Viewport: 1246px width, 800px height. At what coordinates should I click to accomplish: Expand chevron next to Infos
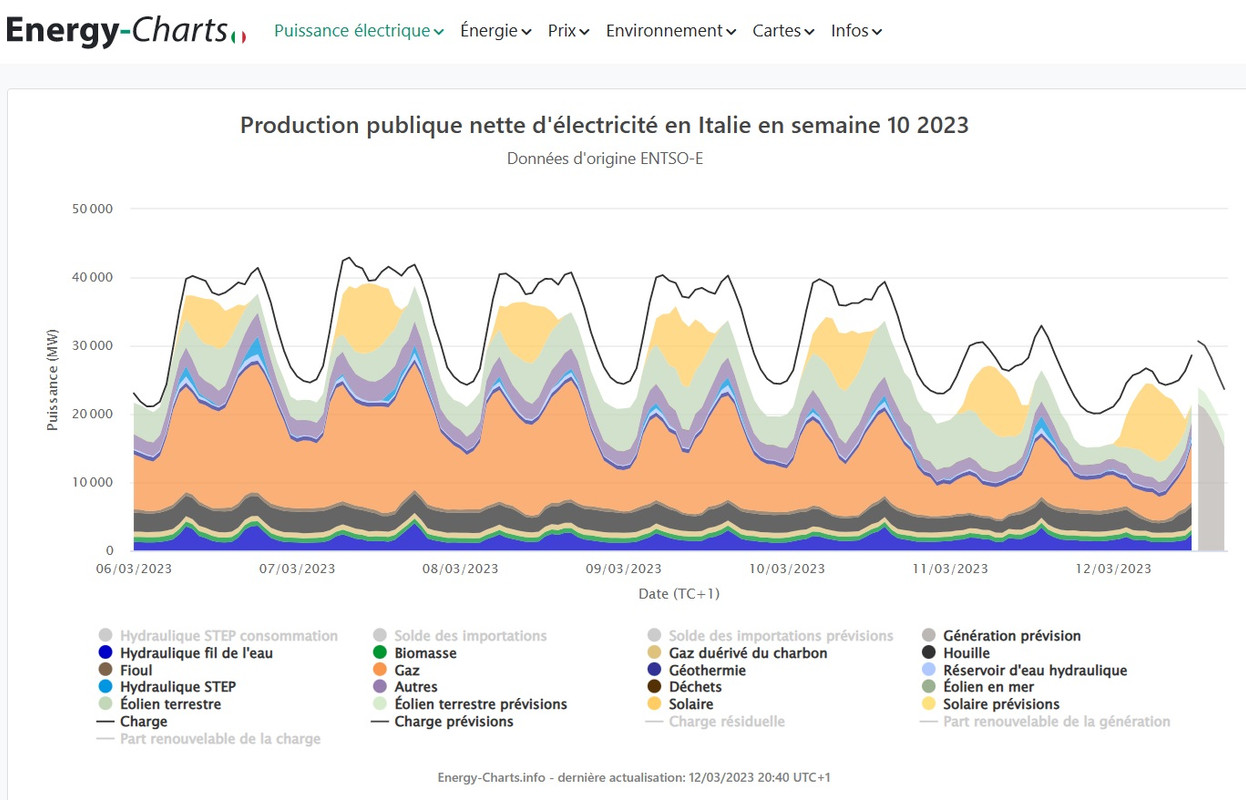(877, 32)
